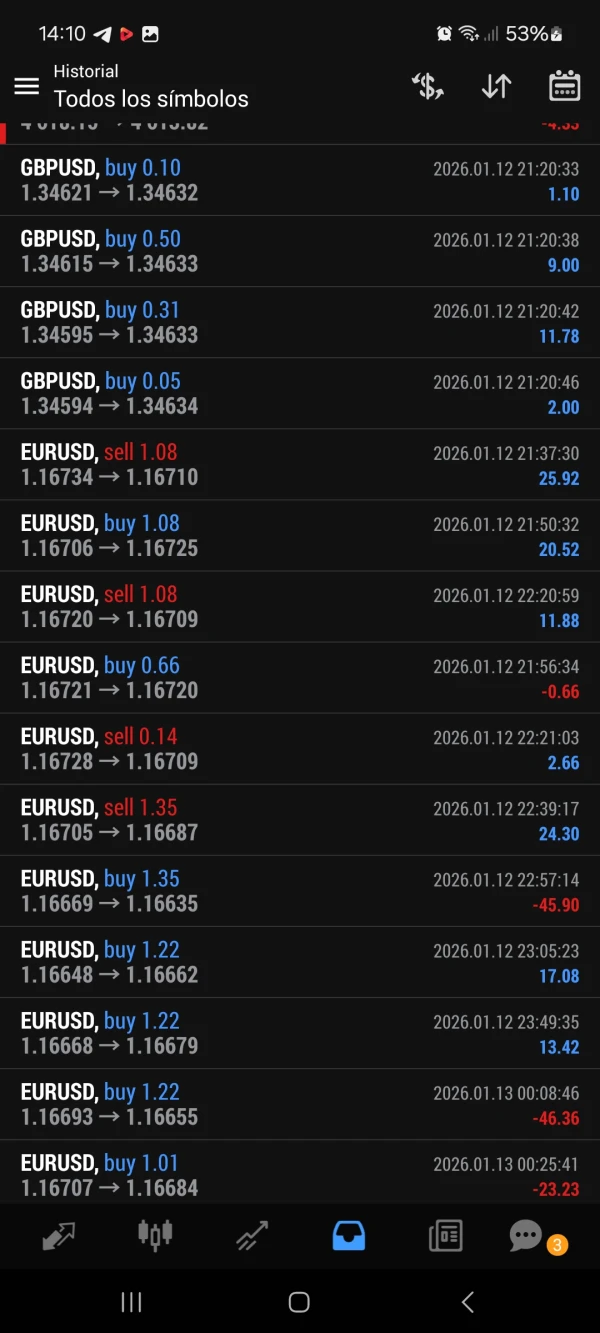
Task: Tap the currency symbol filter icon
Action: (428, 86)
